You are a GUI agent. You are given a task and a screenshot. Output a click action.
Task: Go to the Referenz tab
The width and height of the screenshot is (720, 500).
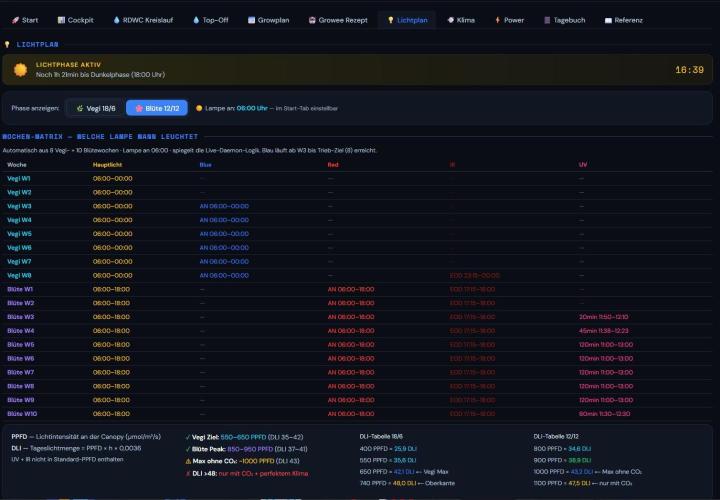623,20
